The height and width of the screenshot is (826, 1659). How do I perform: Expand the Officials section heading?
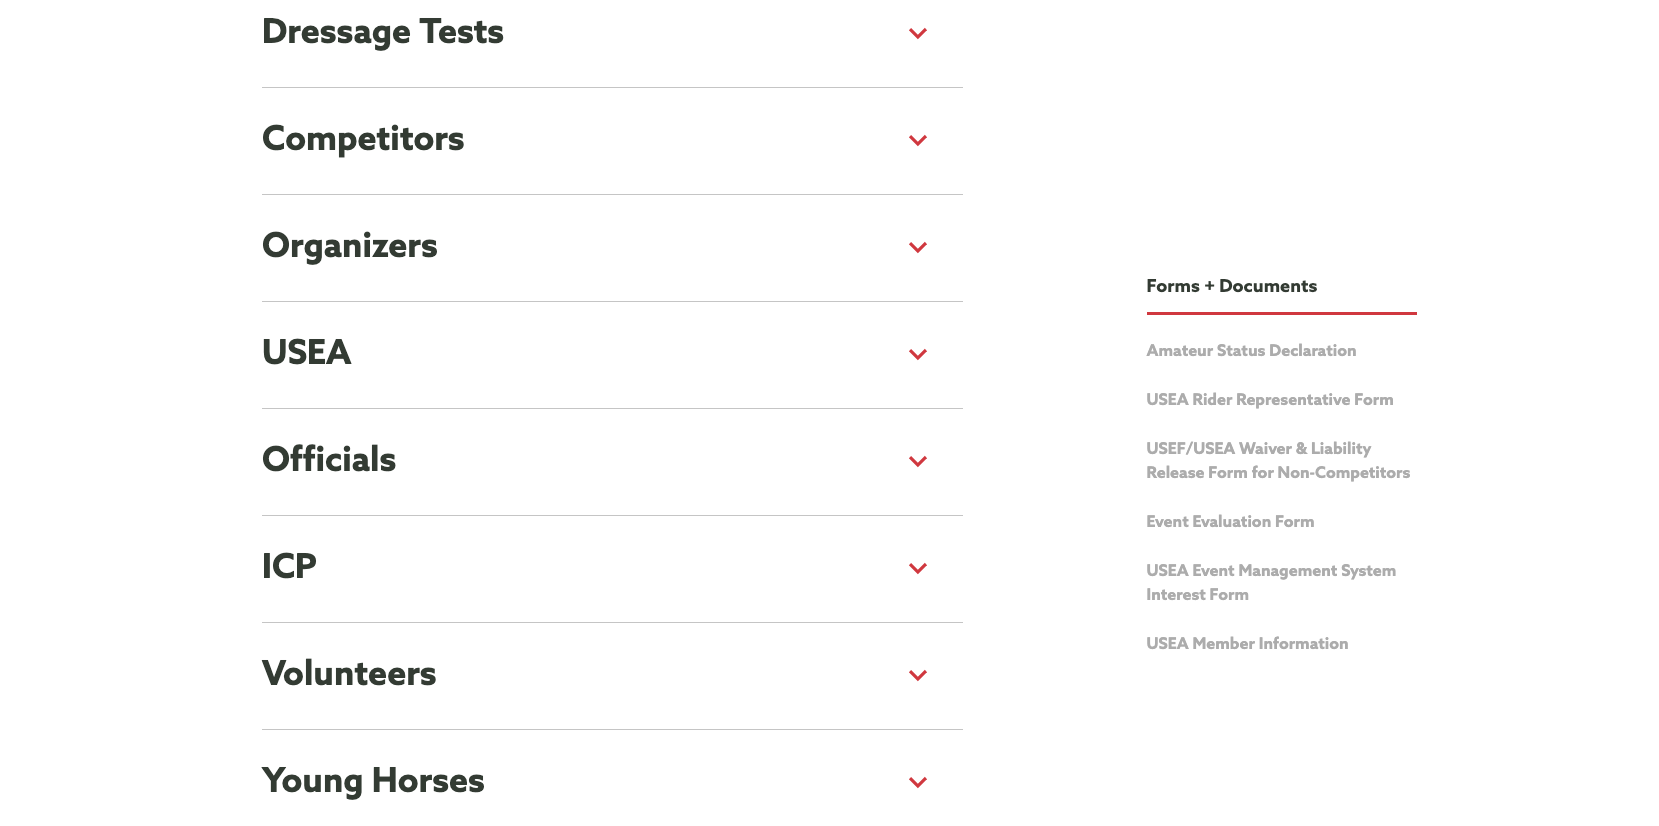pos(329,460)
